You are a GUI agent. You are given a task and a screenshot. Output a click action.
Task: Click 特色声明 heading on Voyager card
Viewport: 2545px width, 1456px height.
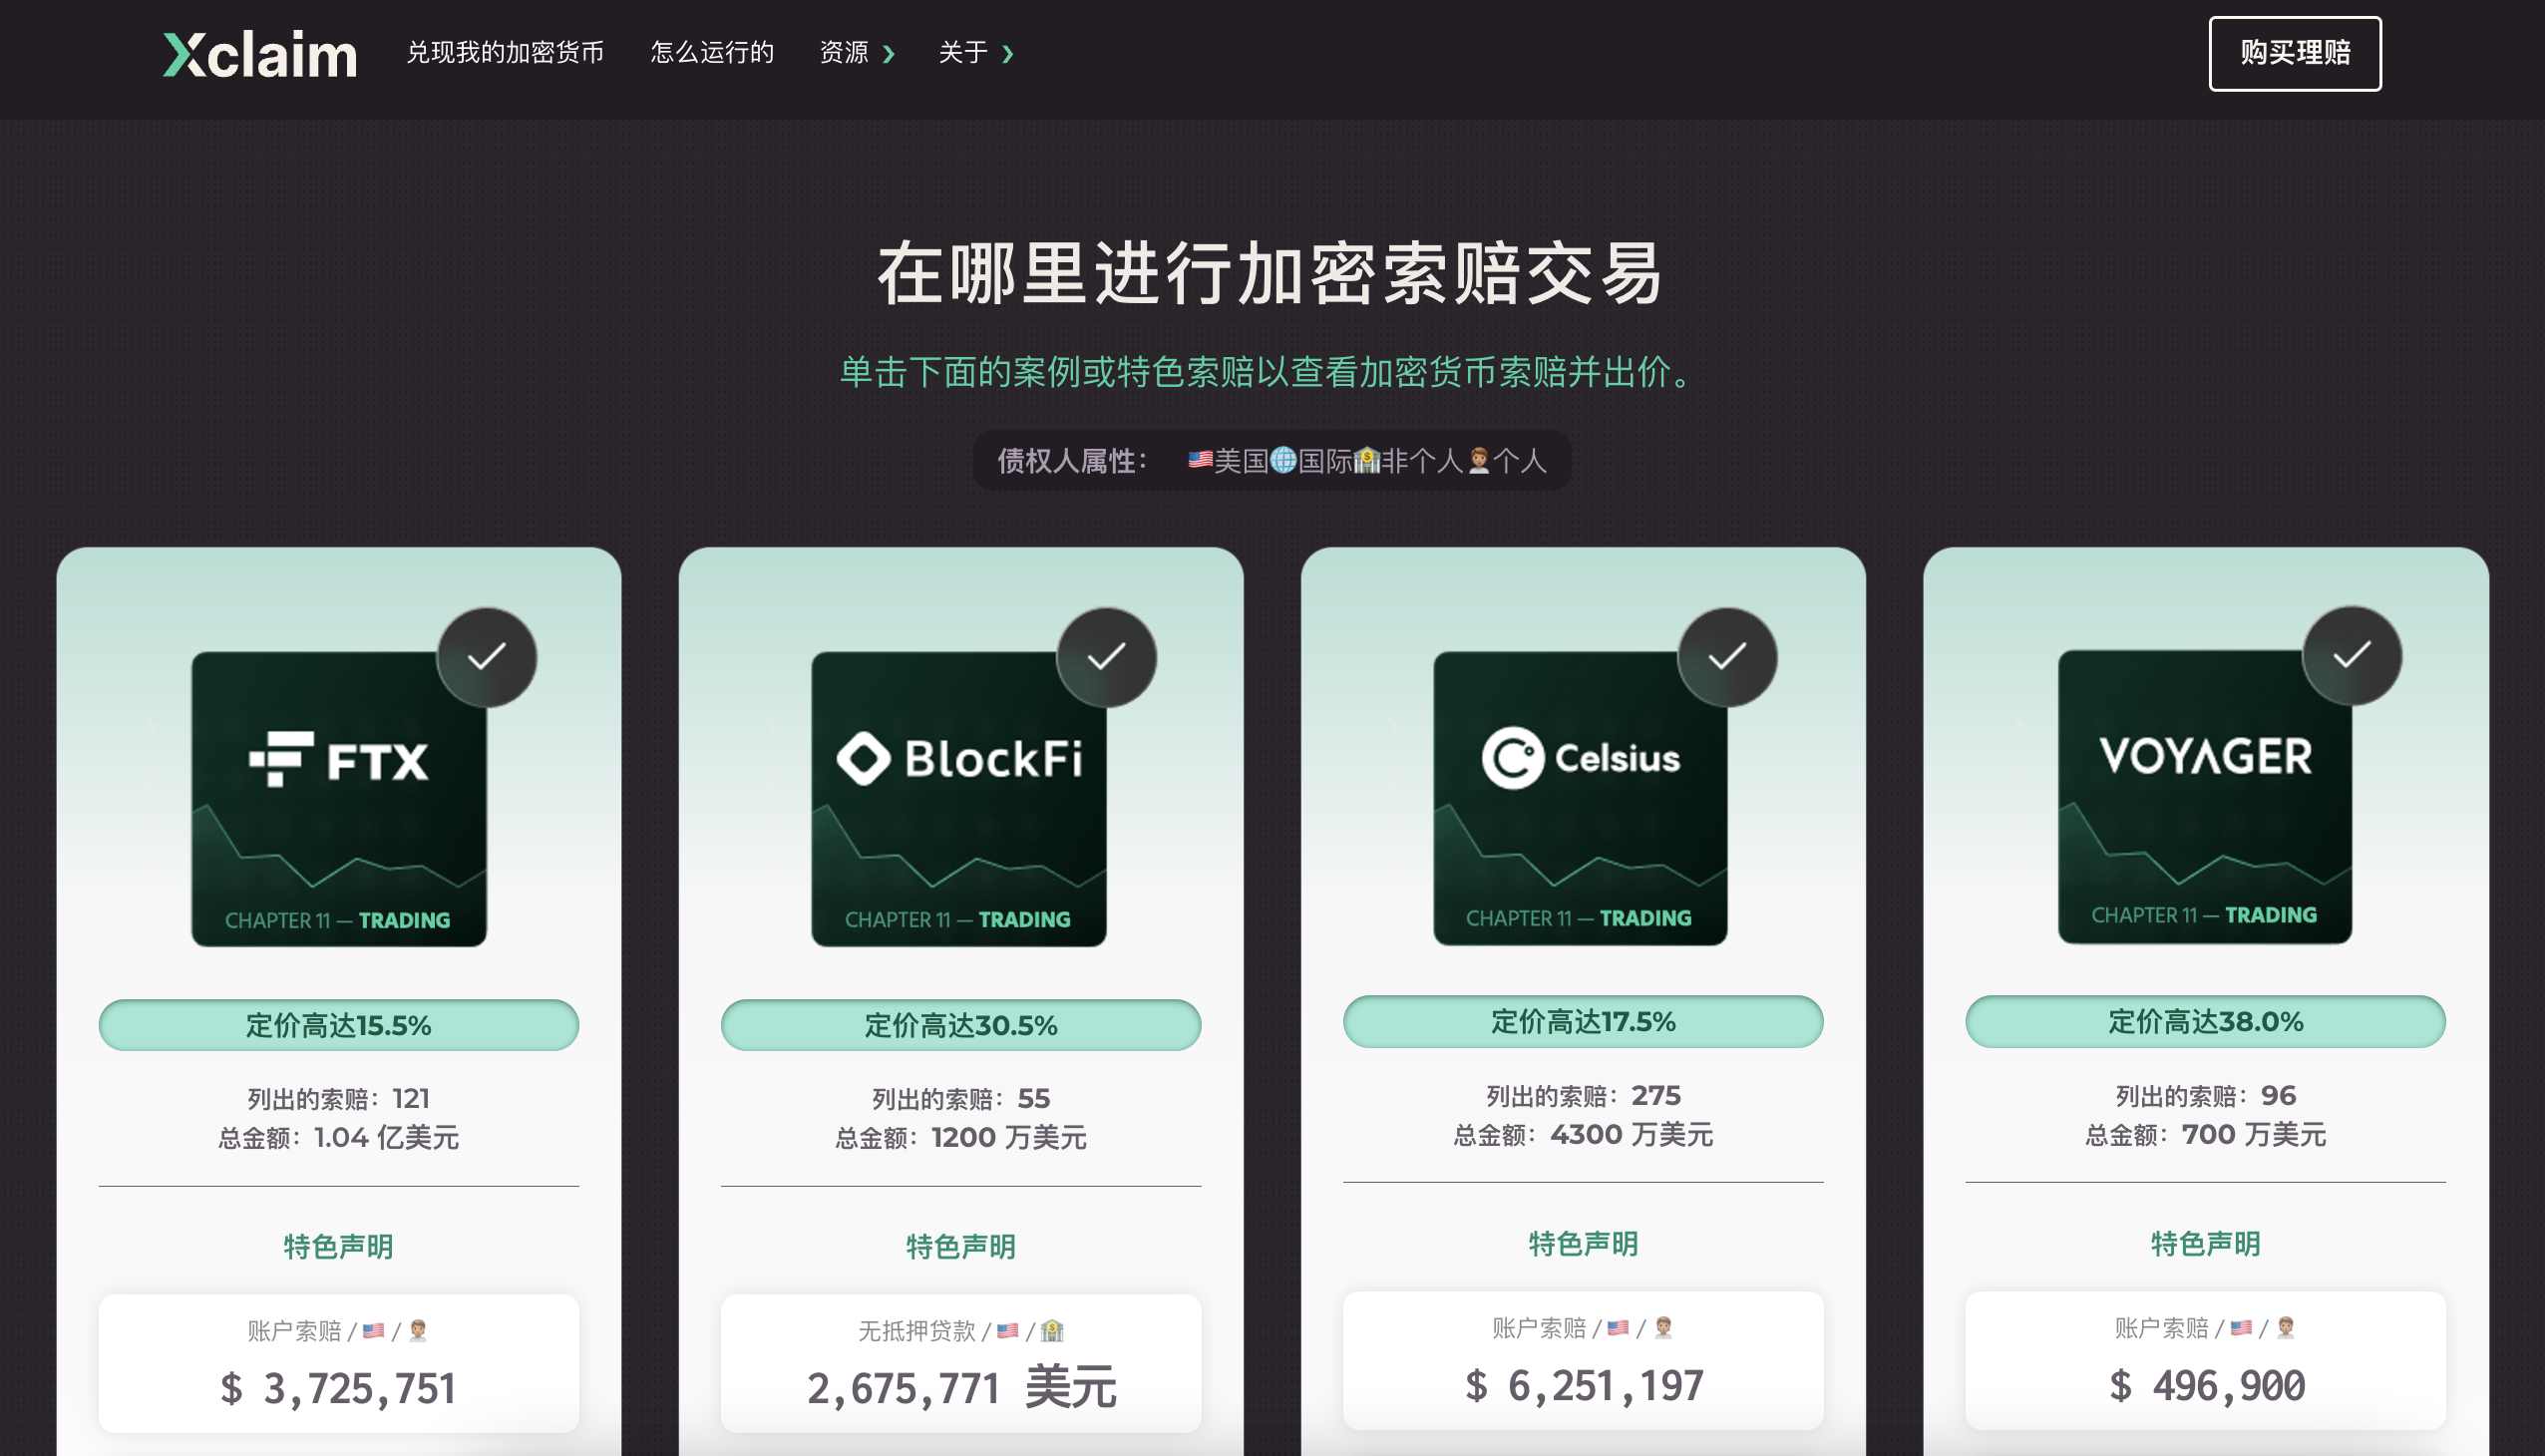[2206, 1244]
